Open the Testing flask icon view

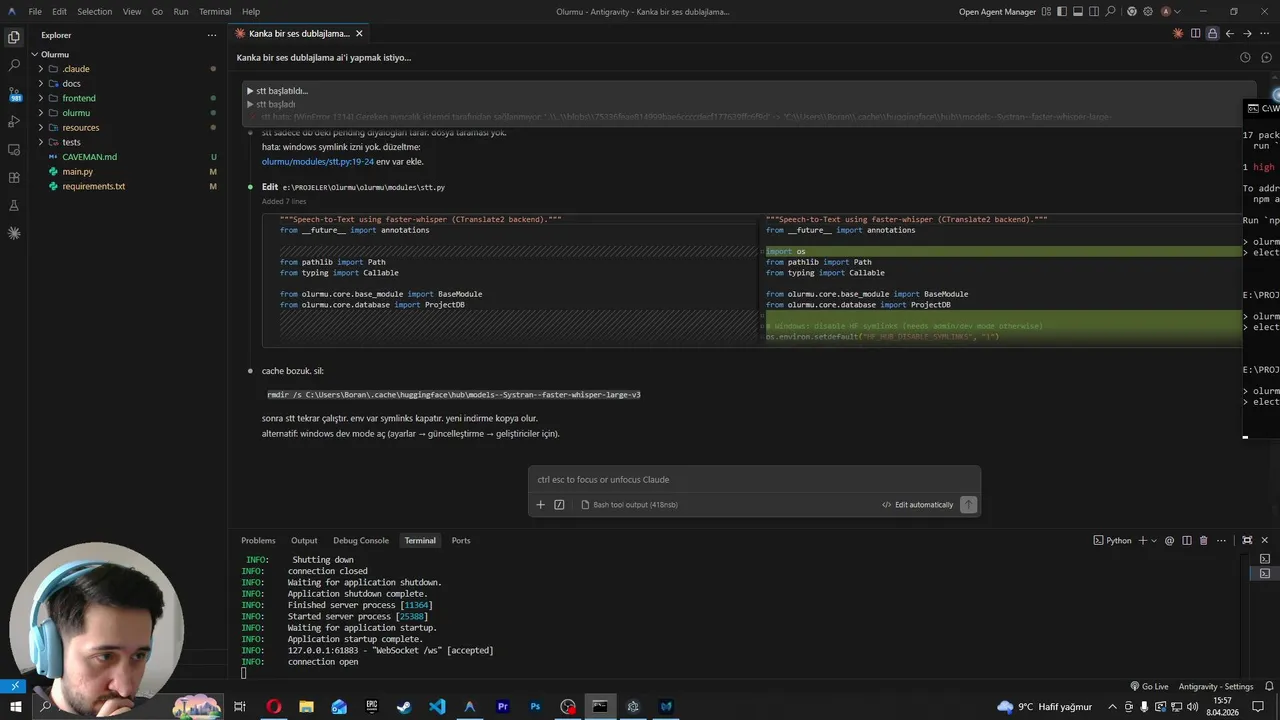pos(14,205)
